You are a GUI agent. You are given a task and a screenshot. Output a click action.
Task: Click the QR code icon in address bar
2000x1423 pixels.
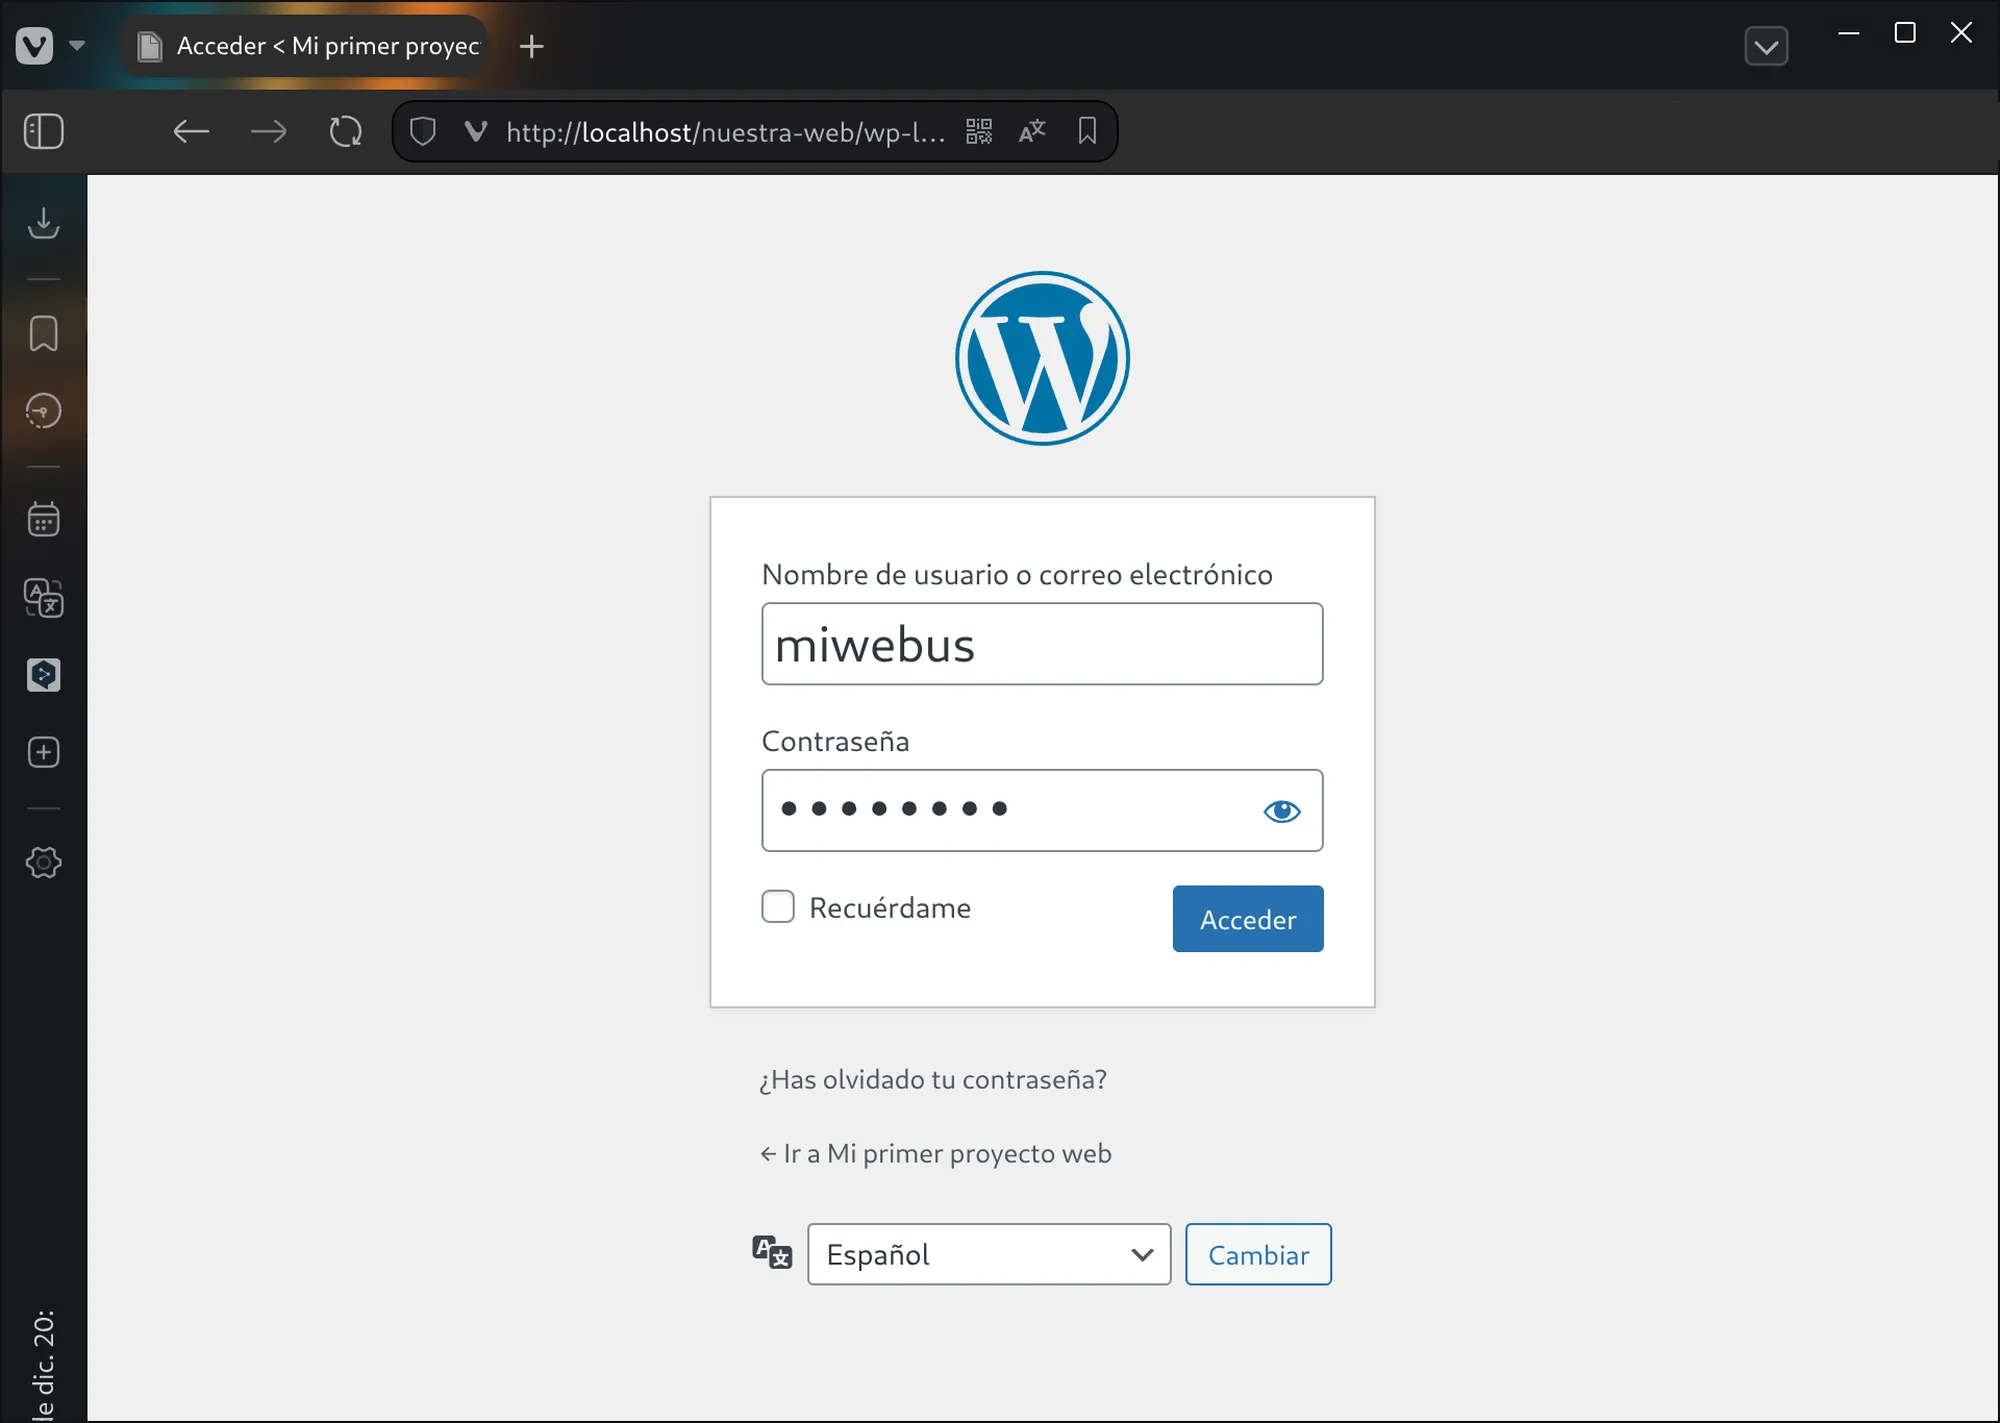(979, 131)
